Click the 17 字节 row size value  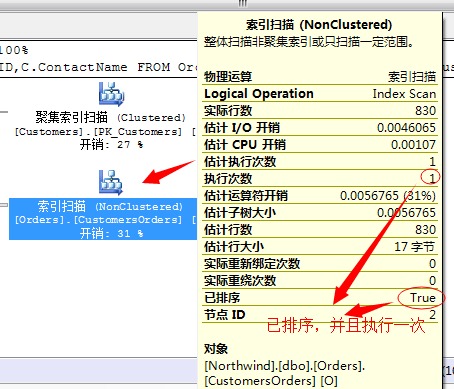(x=415, y=247)
